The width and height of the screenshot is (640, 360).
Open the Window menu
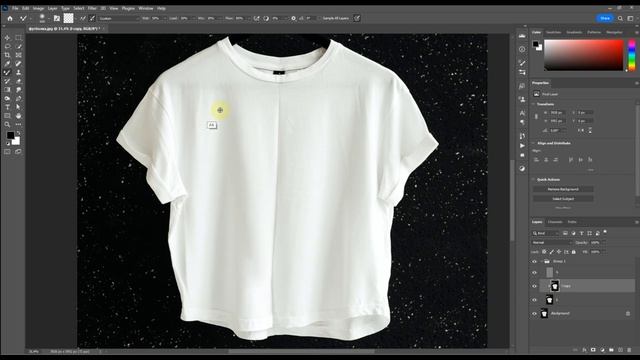pos(146,8)
